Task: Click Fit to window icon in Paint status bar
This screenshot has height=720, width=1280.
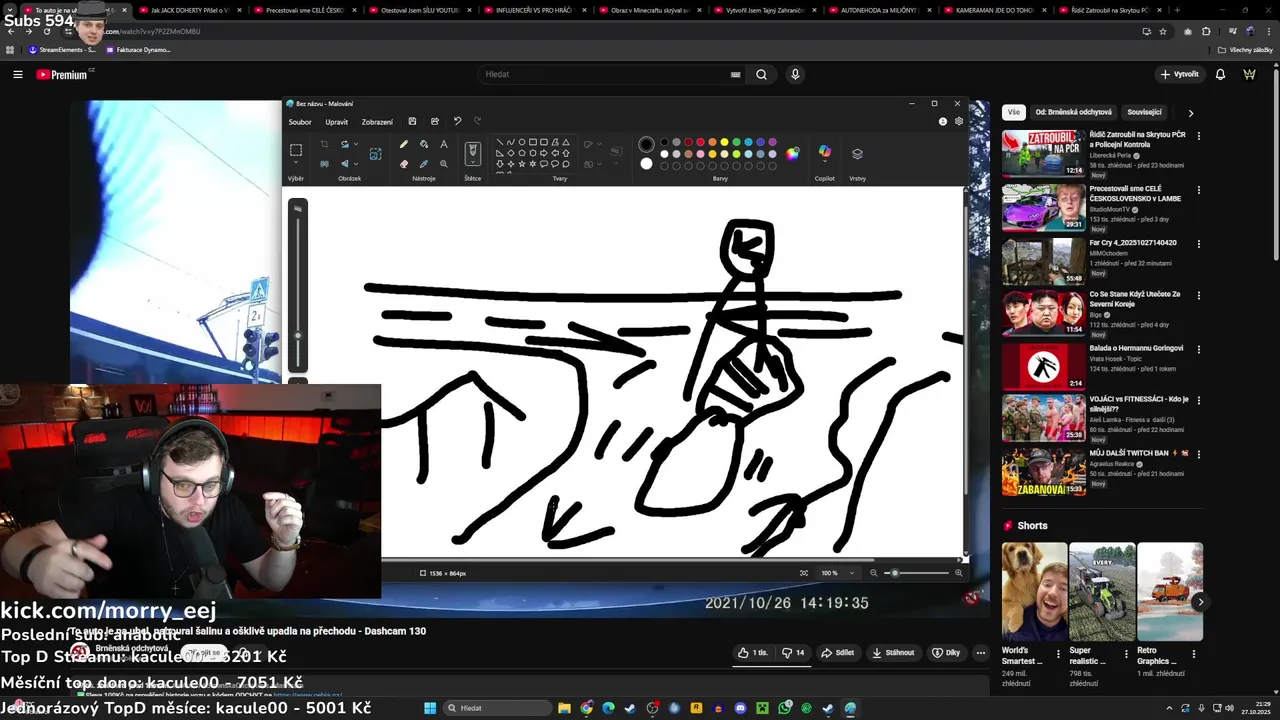Action: 804,573
